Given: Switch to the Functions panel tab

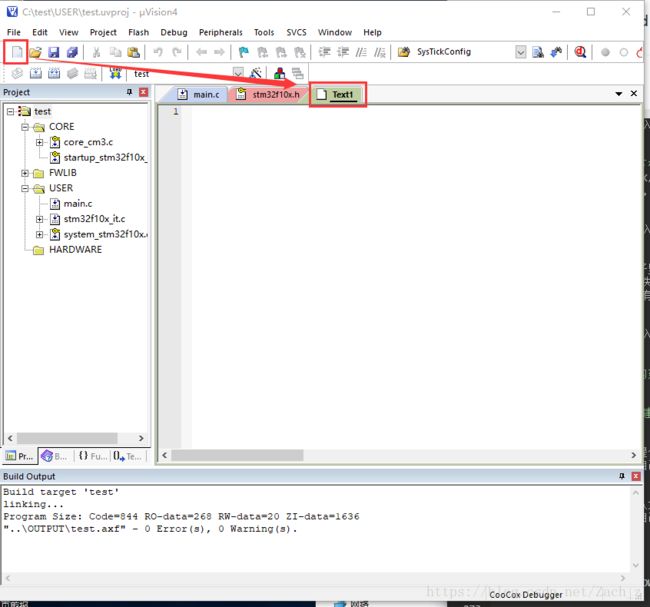Looking at the screenshot, I should [93, 456].
